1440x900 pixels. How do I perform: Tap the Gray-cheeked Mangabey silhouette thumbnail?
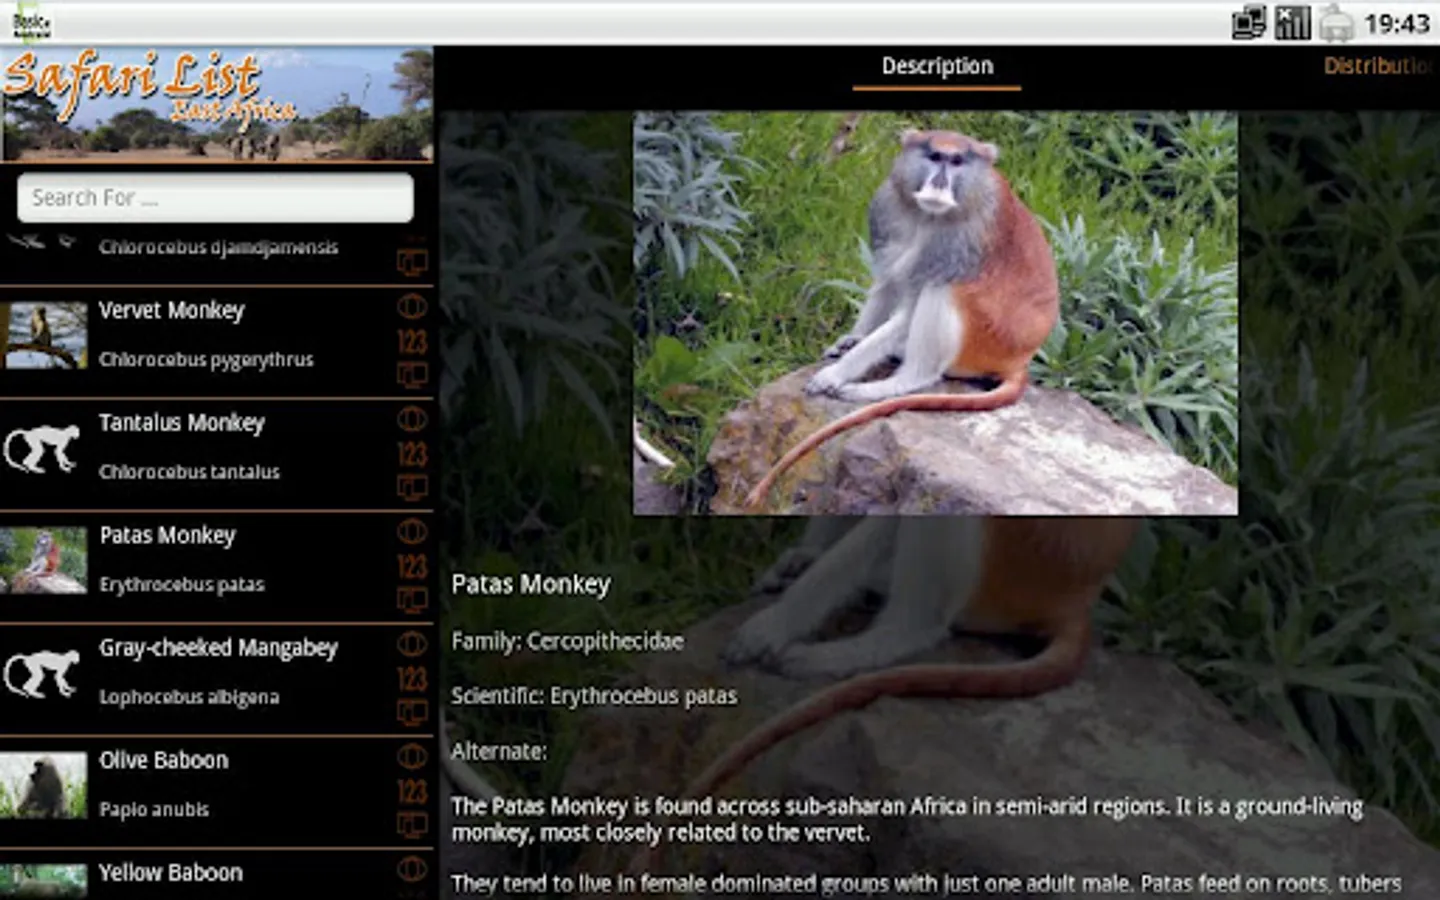tap(42, 673)
